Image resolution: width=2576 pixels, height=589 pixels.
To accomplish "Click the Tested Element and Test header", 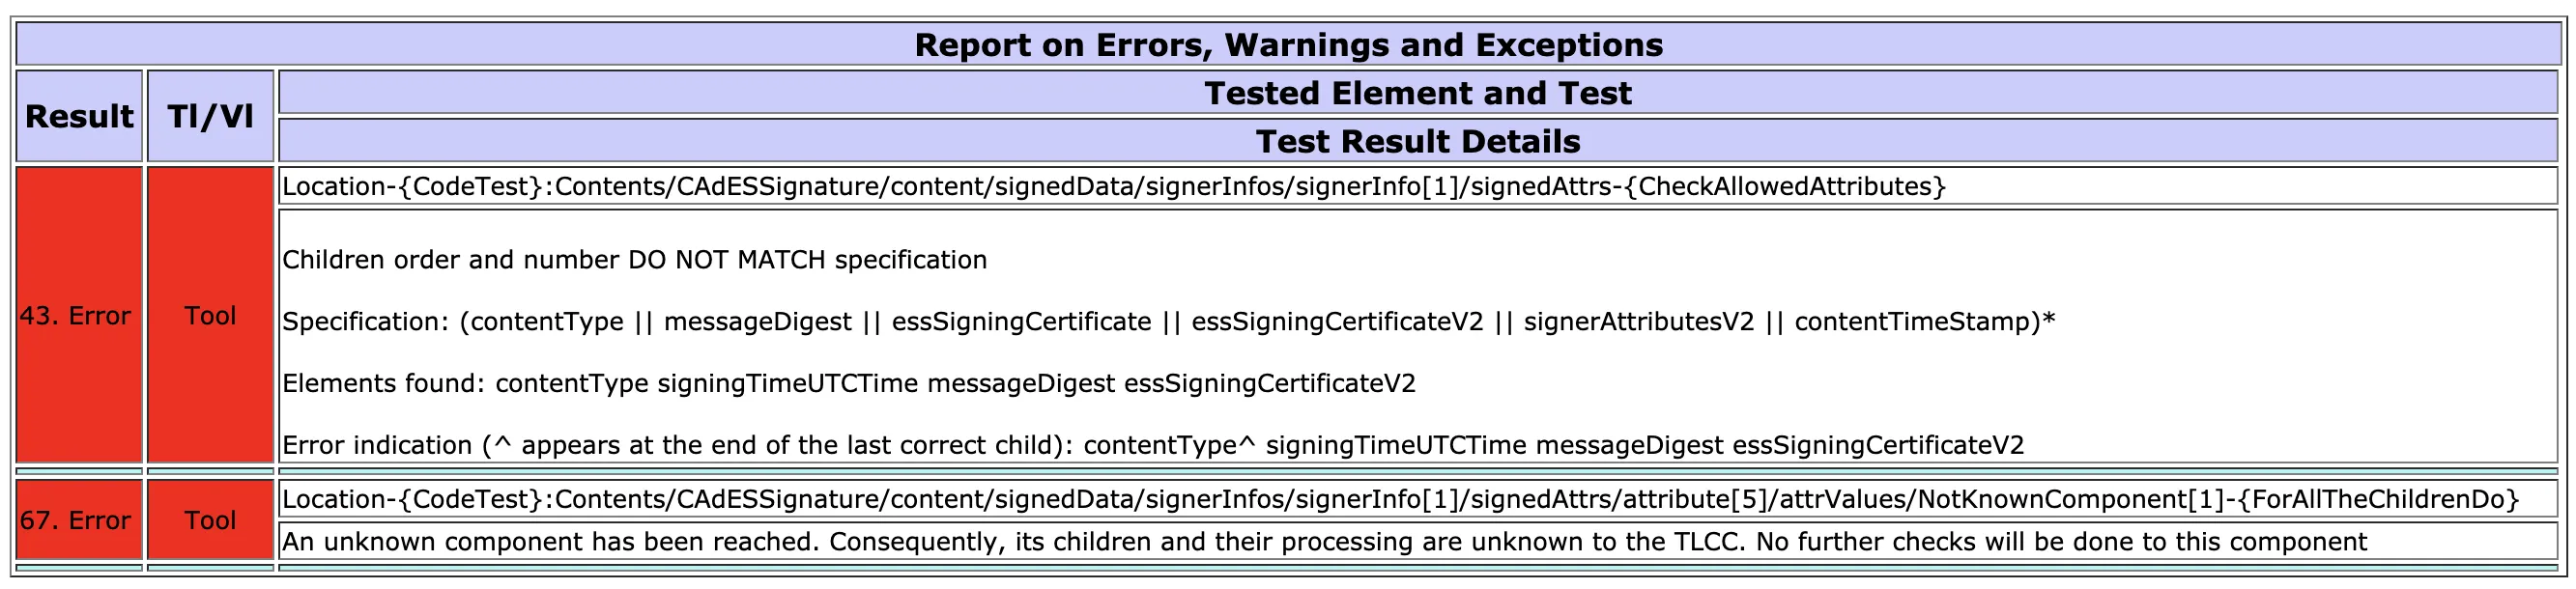I will pos(1418,93).
